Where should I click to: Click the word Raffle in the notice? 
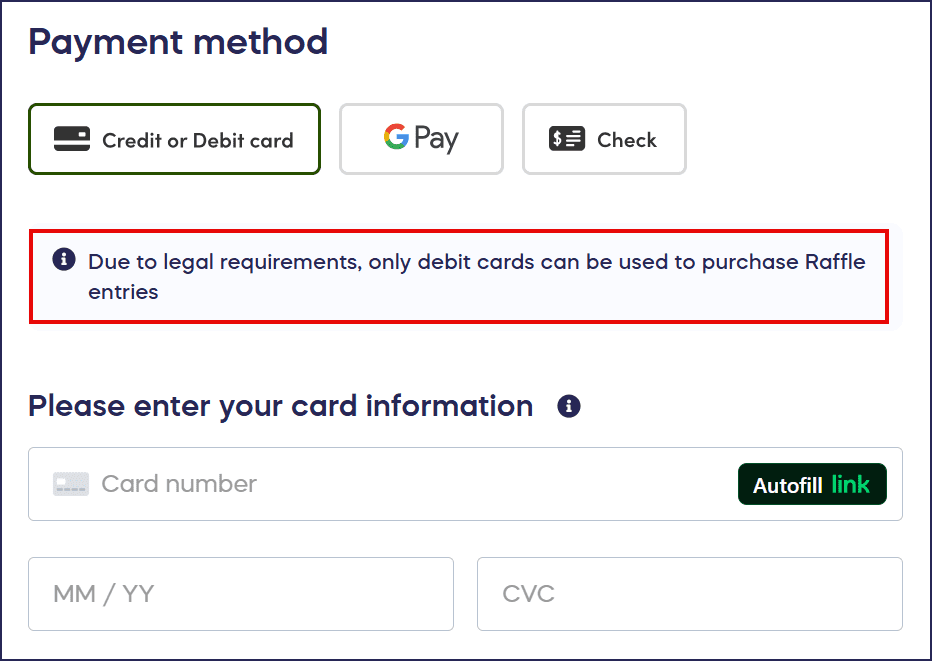[x=835, y=263]
